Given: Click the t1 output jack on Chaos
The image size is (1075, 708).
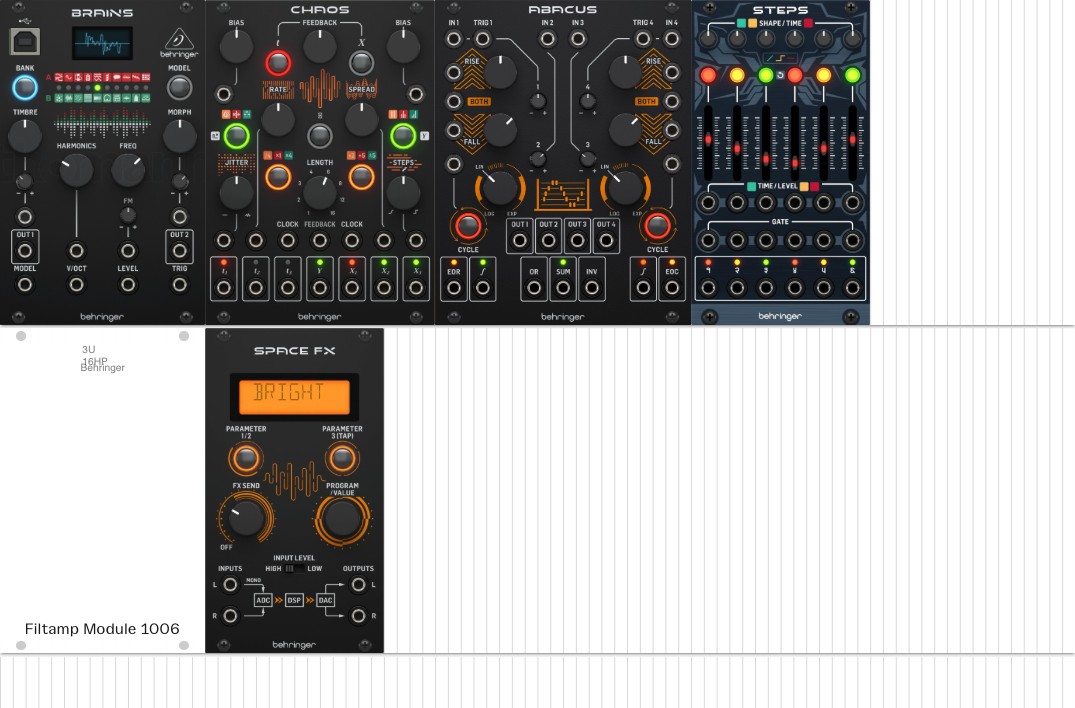Looking at the screenshot, I should pos(224,289).
